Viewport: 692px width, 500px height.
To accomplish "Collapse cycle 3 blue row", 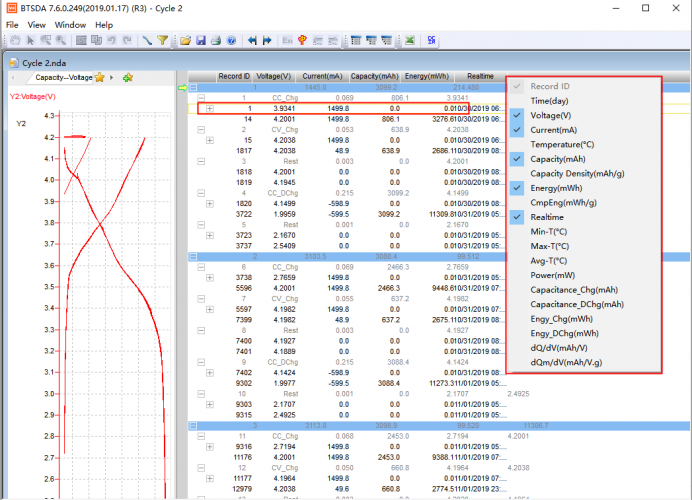I will (x=193, y=425).
